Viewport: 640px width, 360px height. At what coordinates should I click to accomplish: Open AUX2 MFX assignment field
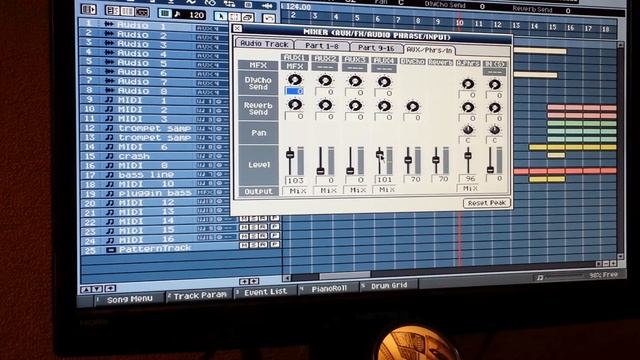pos(325,67)
